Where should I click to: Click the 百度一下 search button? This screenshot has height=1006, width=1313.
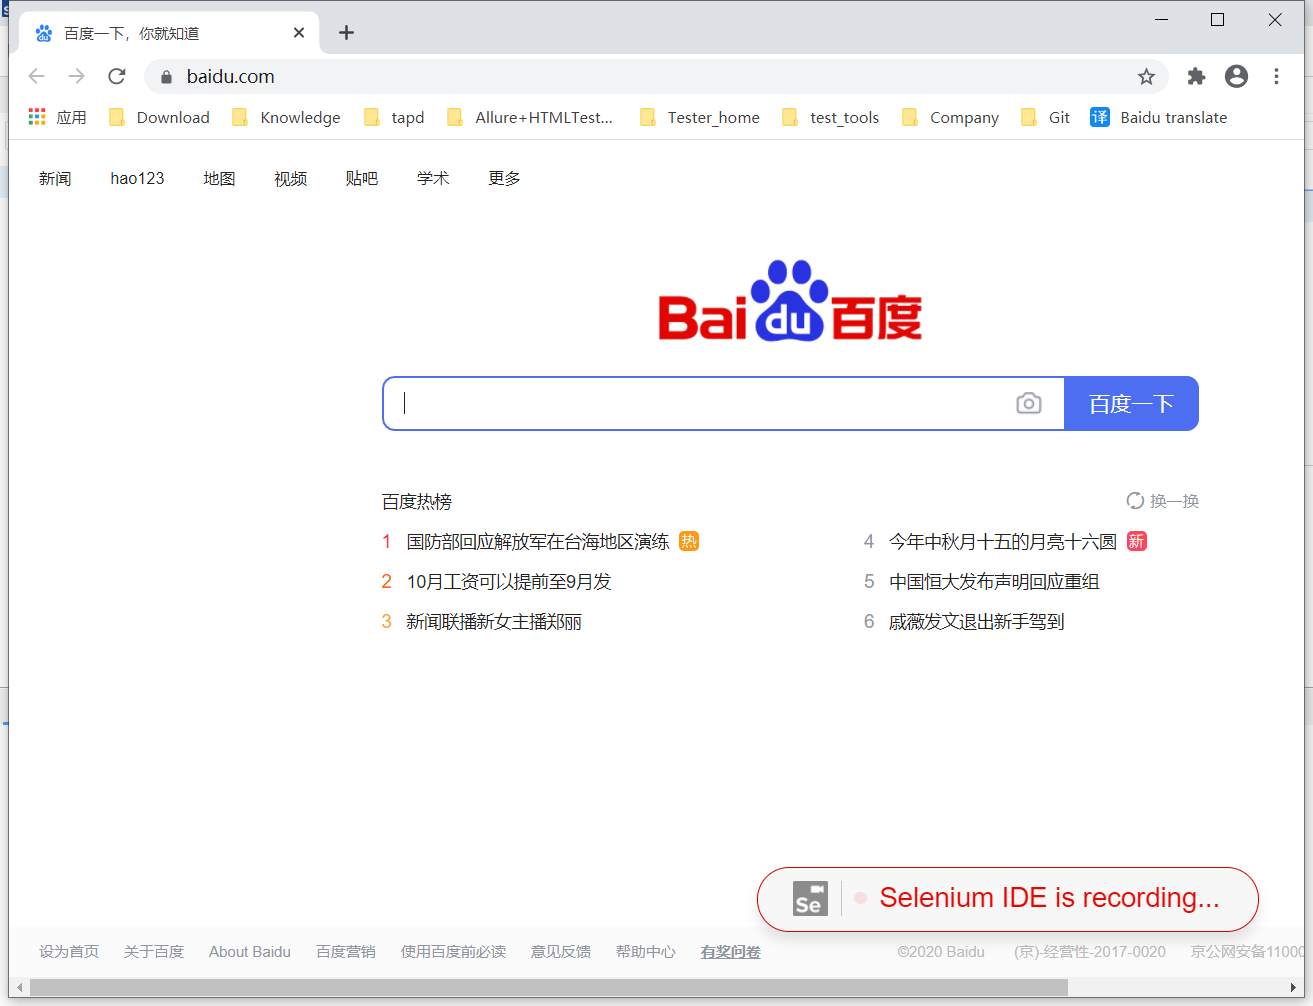[1131, 403]
